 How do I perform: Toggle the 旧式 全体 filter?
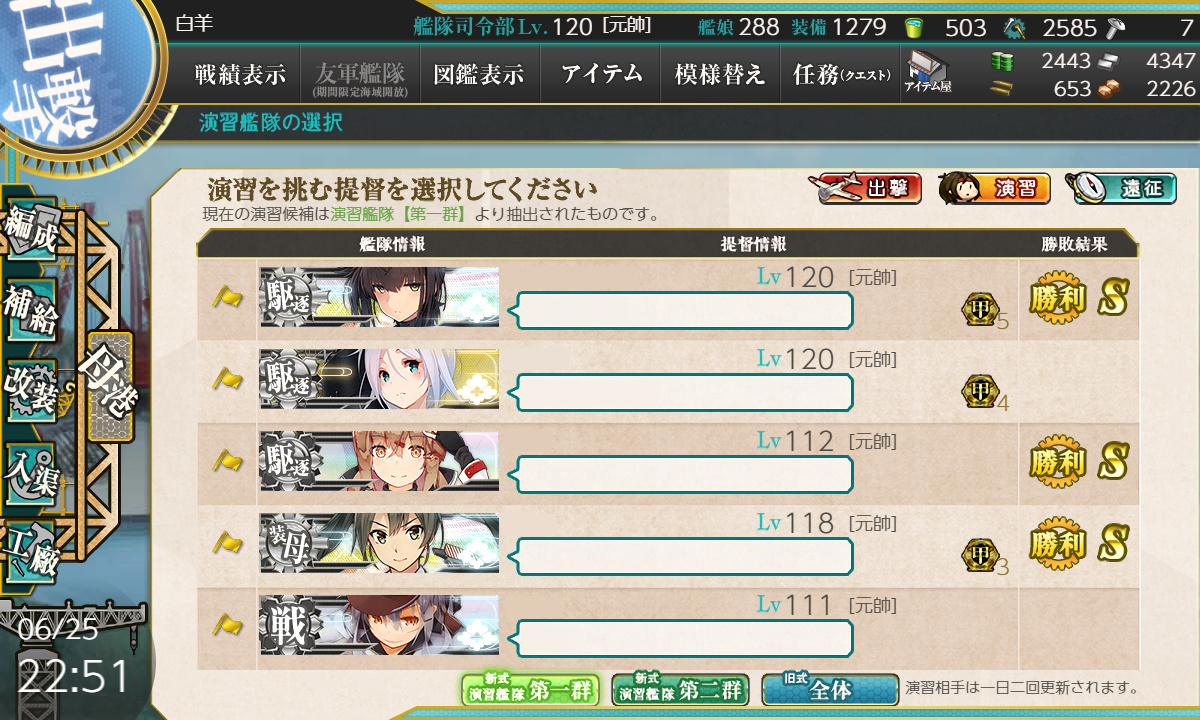pos(830,689)
